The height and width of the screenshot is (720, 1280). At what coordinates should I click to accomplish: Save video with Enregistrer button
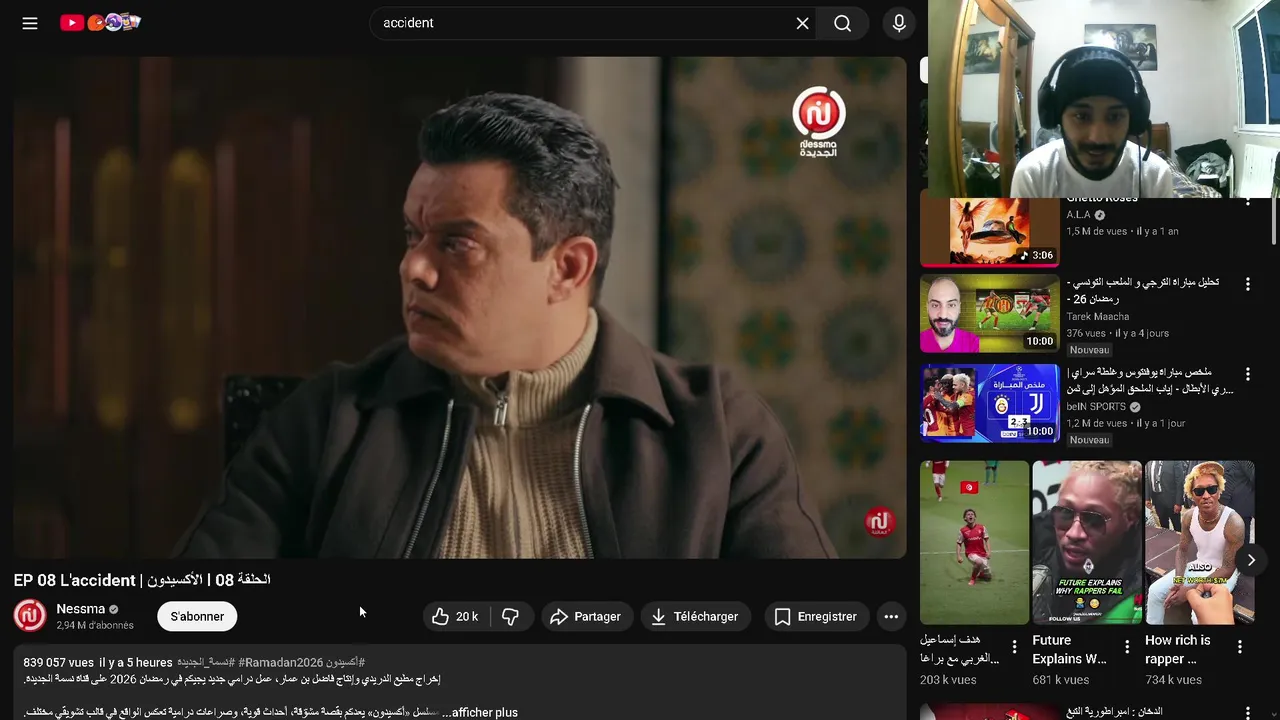[x=816, y=617]
